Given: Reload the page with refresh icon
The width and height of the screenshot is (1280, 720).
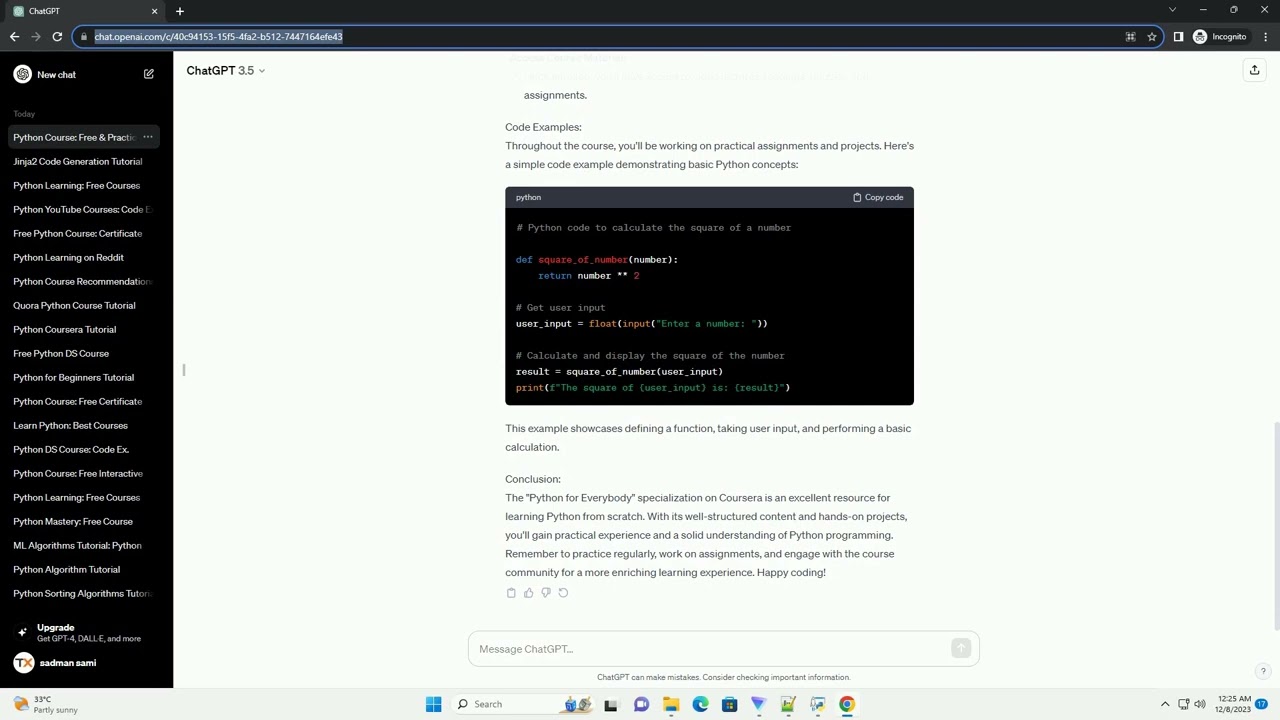Looking at the screenshot, I should coord(57,37).
